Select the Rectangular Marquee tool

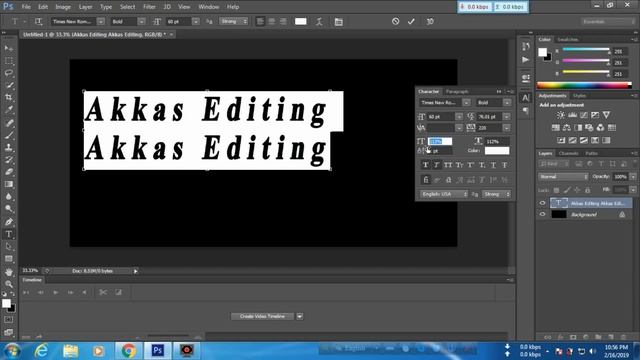[x=9, y=60]
